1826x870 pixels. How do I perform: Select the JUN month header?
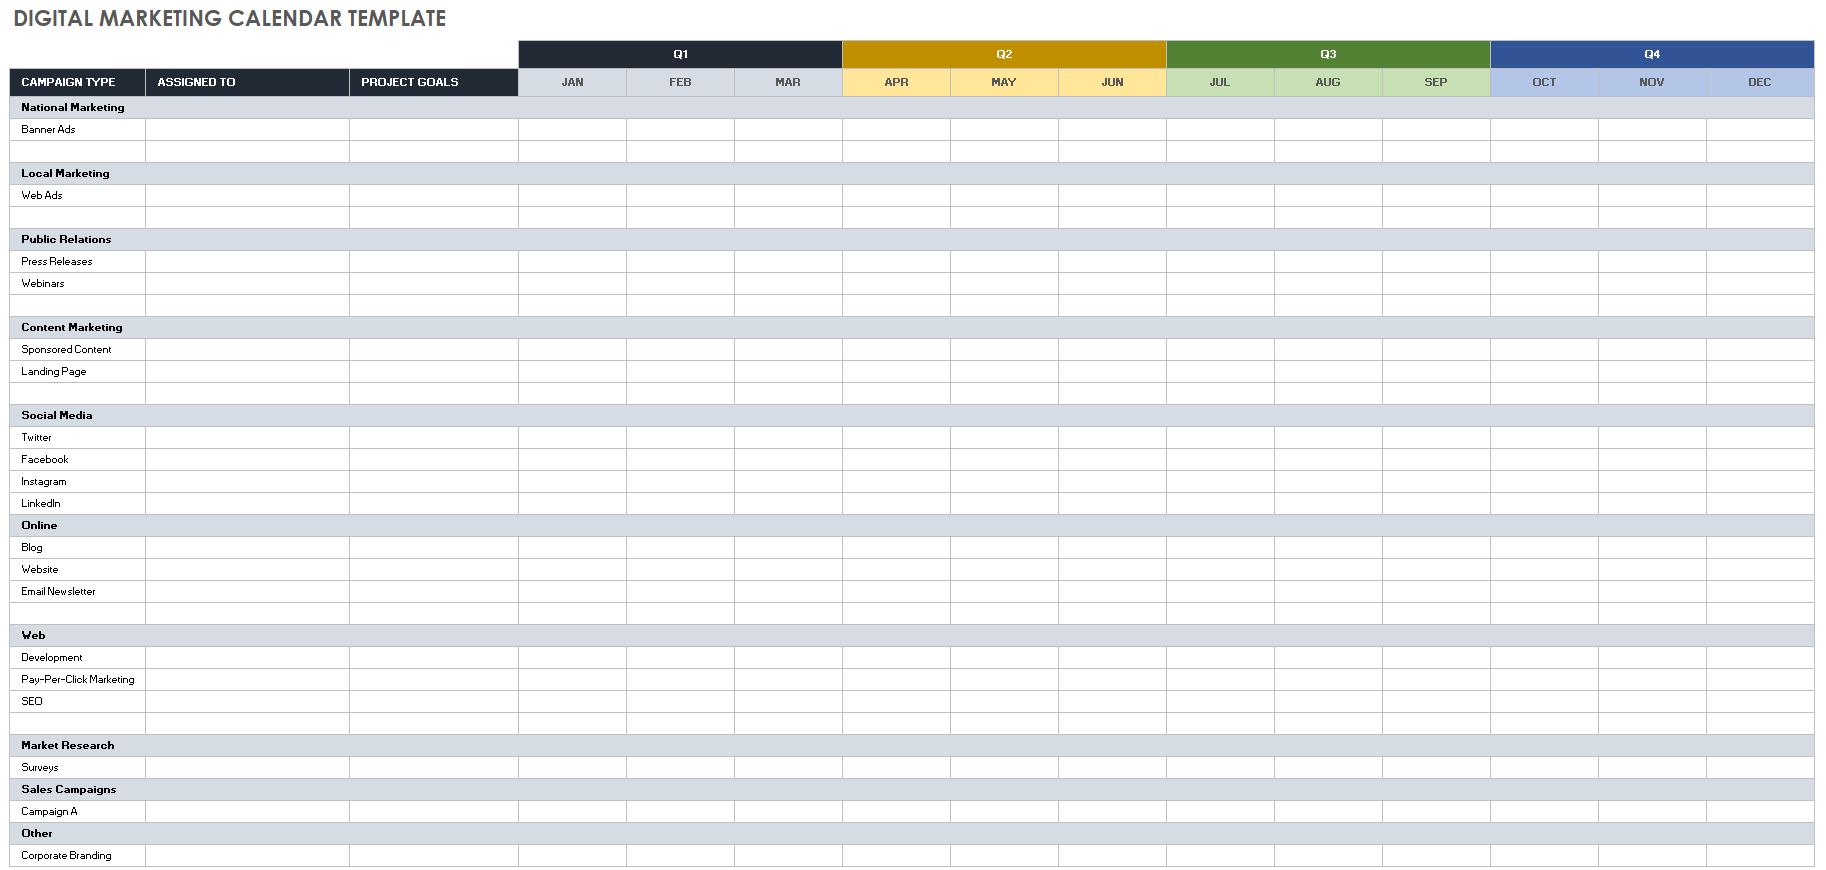point(1112,82)
